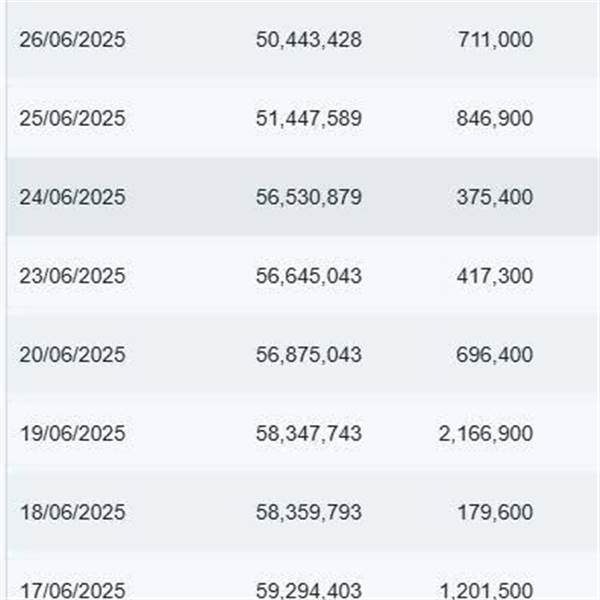
Task: Click the value 50,443,428
Action: tap(308, 39)
